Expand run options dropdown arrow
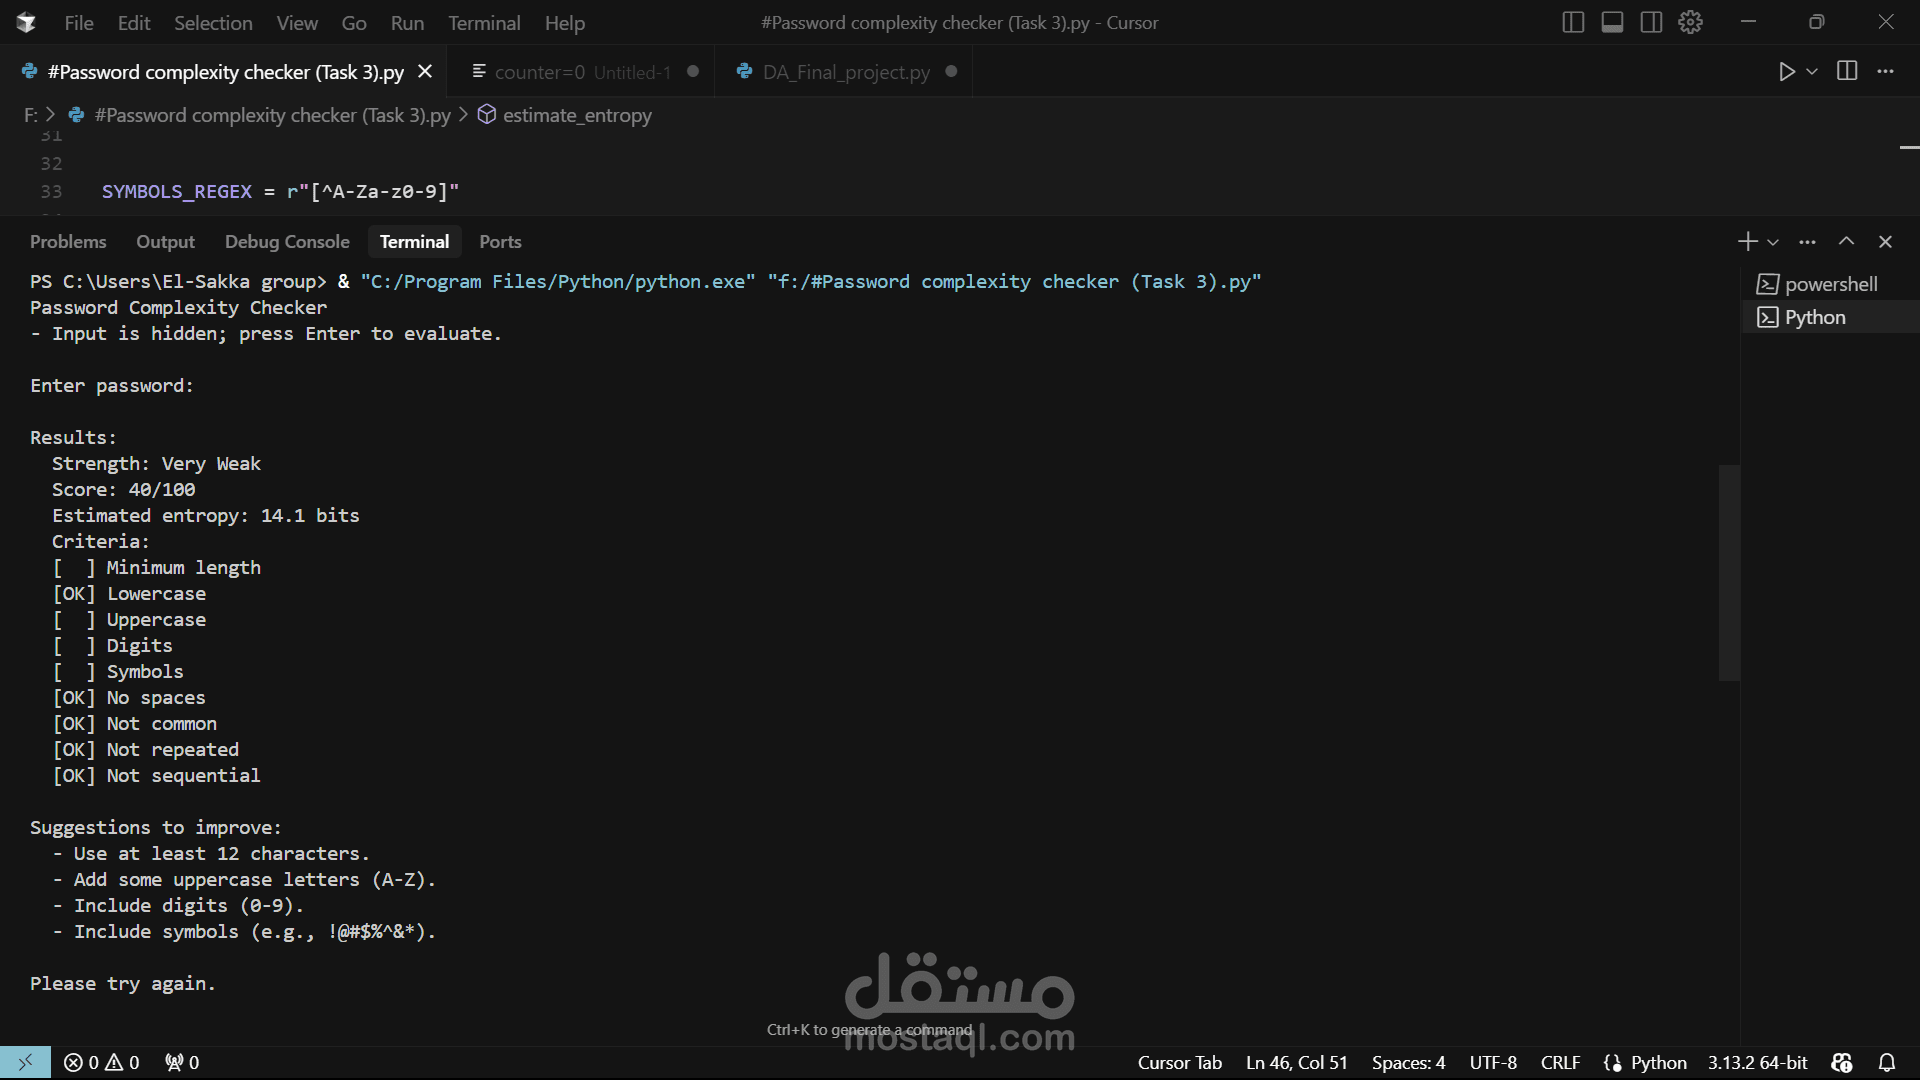Image resolution: width=1920 pixels, height=1080 pixels. pos(1811,71)
